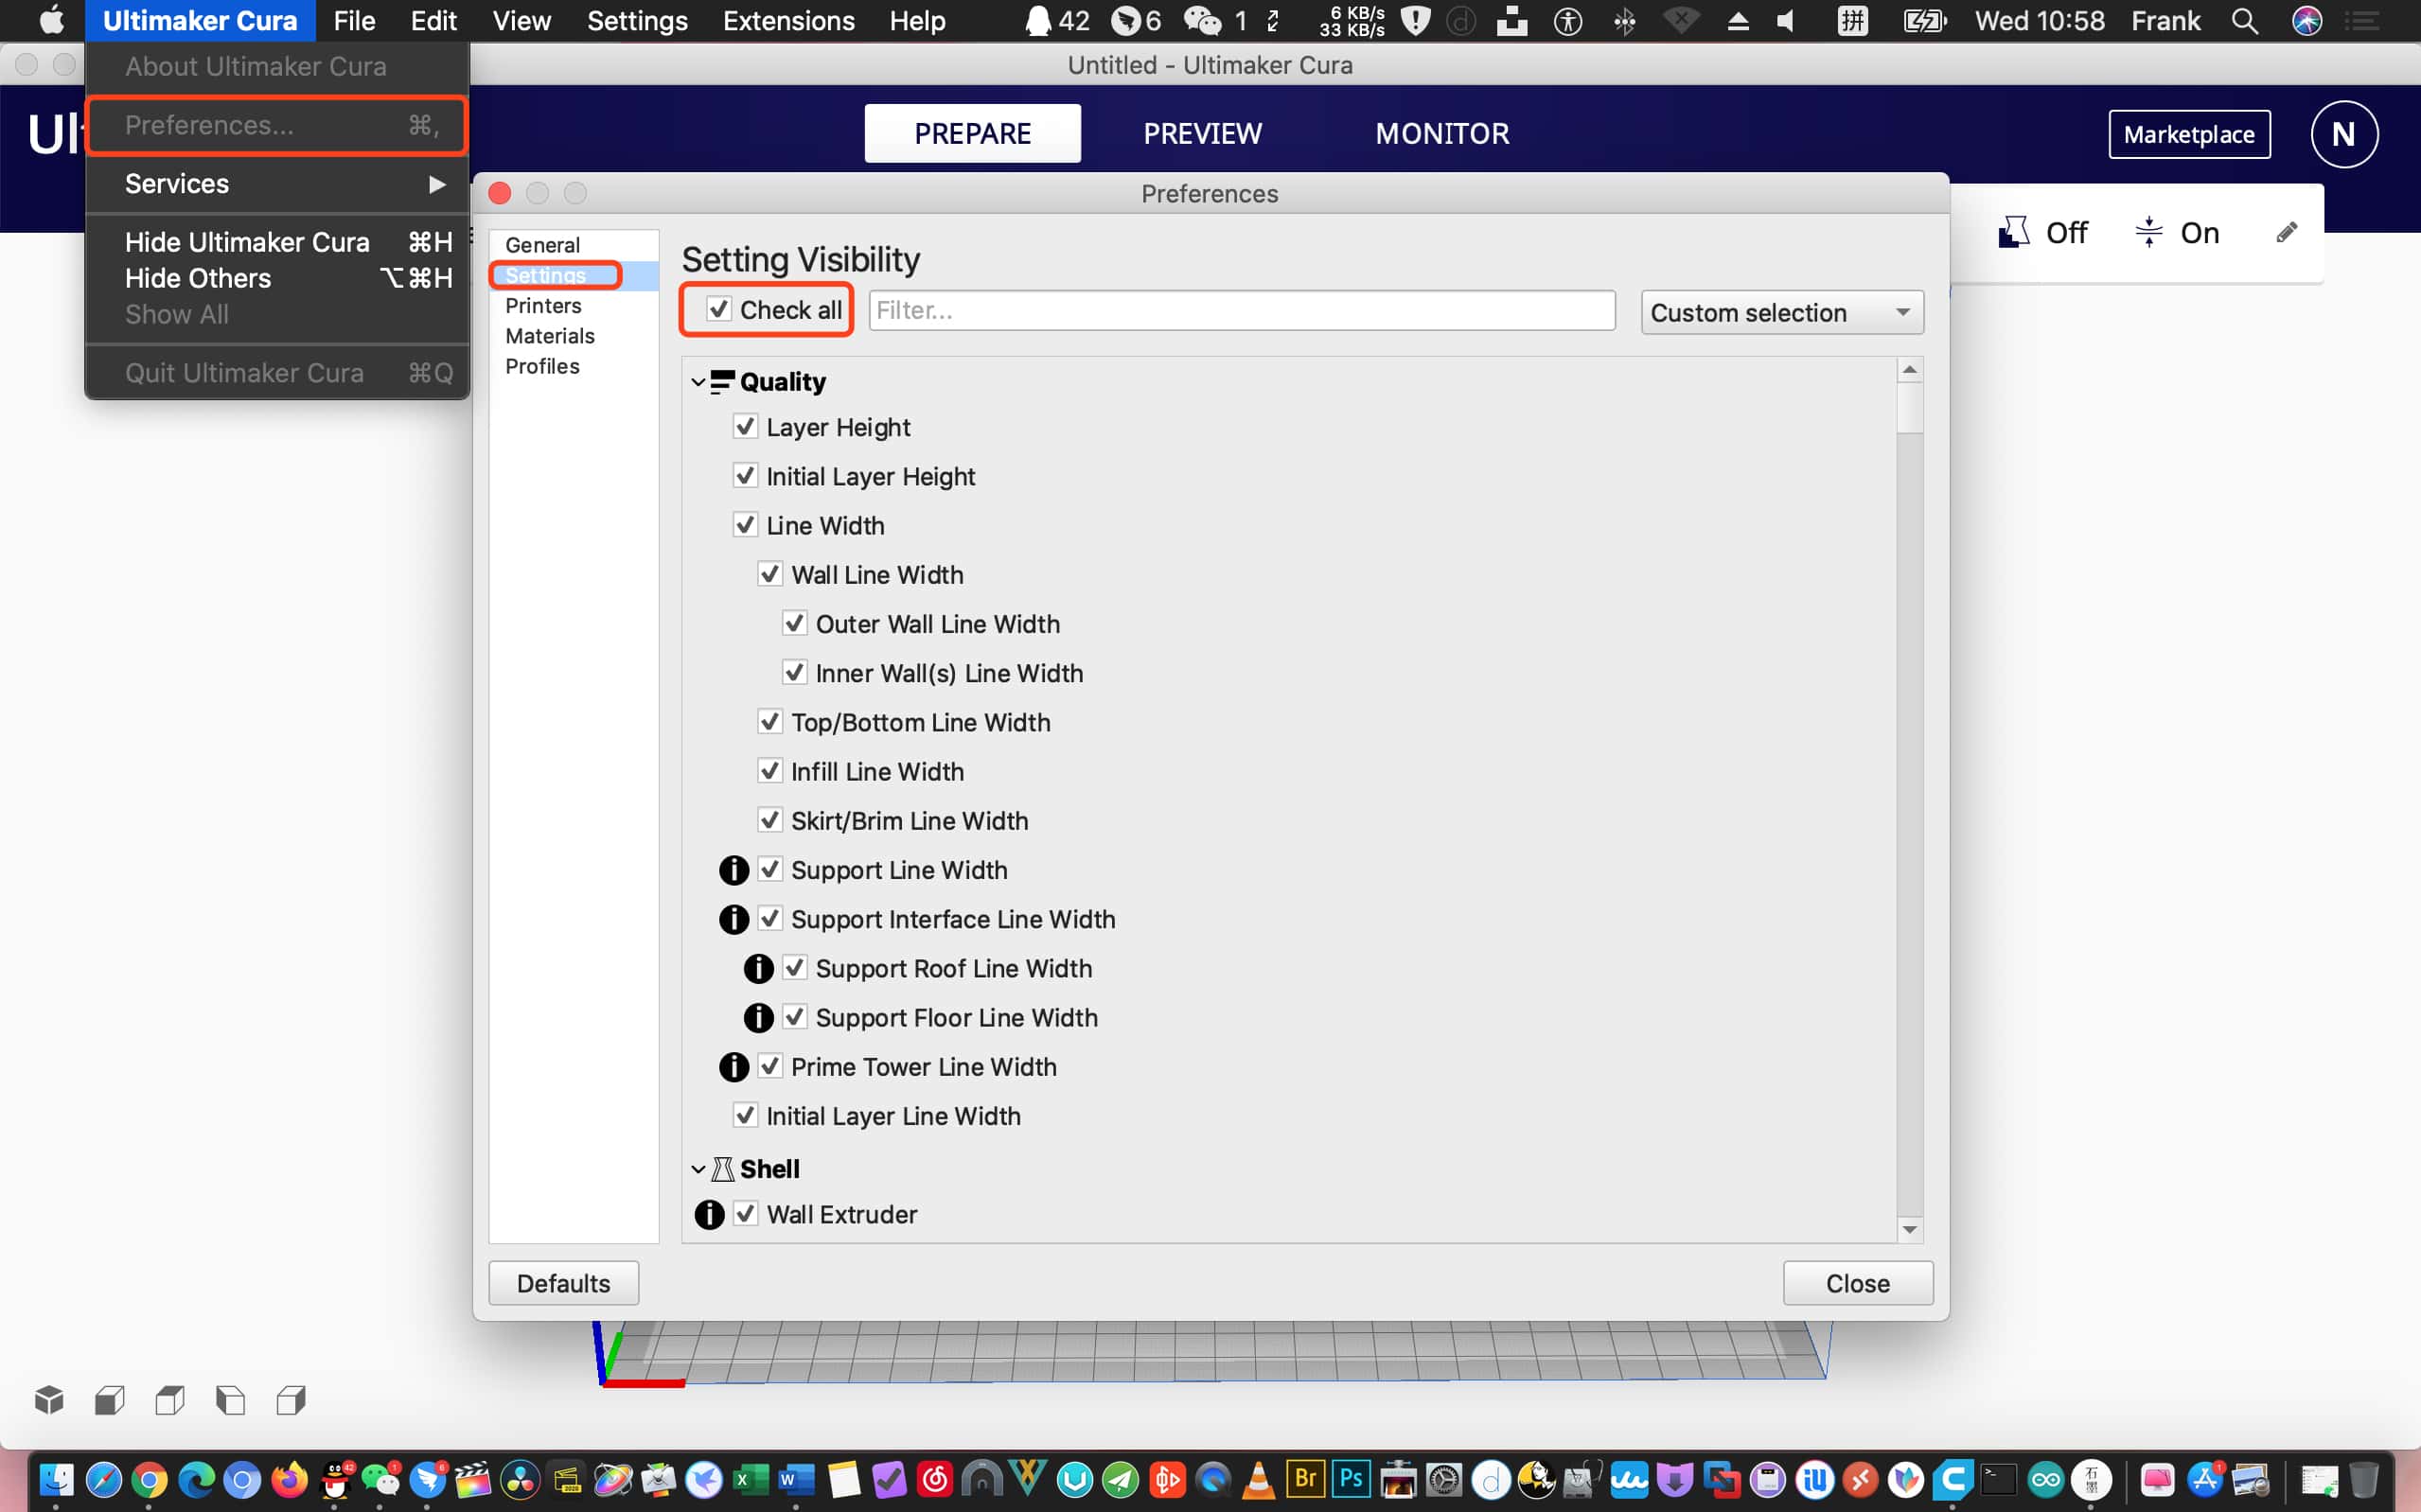Click the PREPARE stage button
The height and width of the screenshot is (1512, 2421).
(972, 133)
